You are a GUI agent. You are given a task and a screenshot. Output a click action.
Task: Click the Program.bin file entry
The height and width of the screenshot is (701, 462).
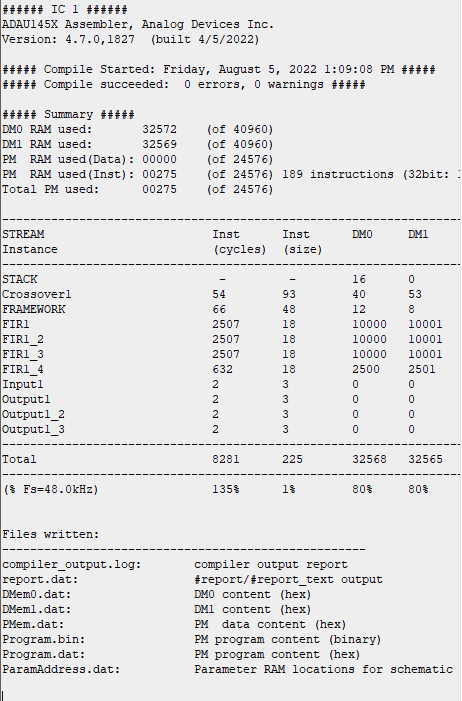pos(43,639)
